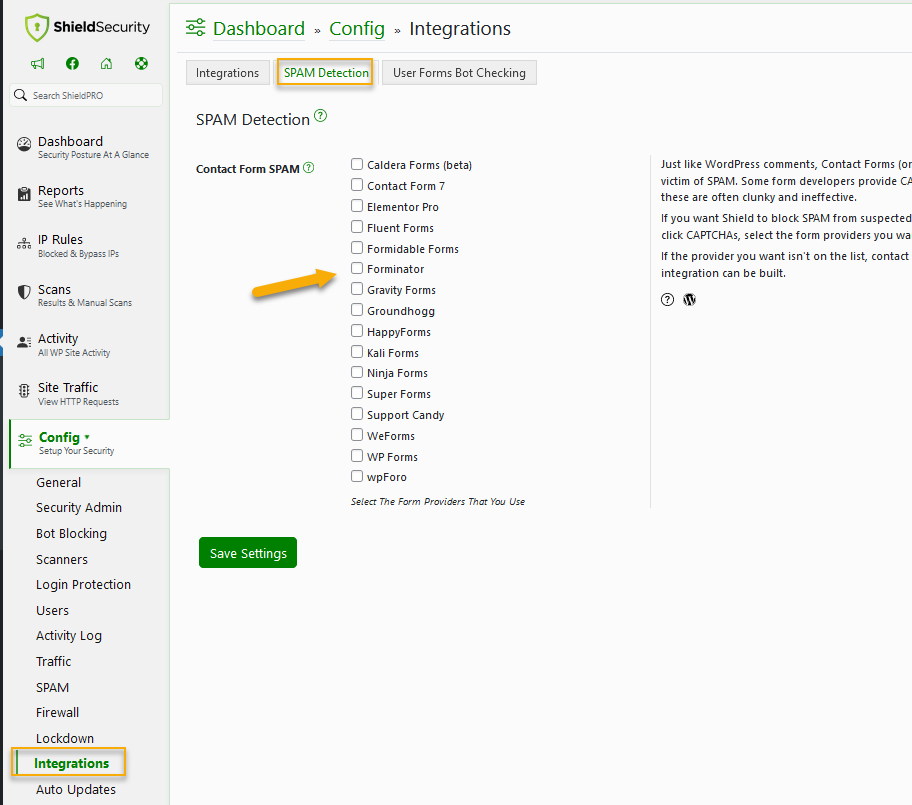Click the Site Traffic icon

[24, 391]
